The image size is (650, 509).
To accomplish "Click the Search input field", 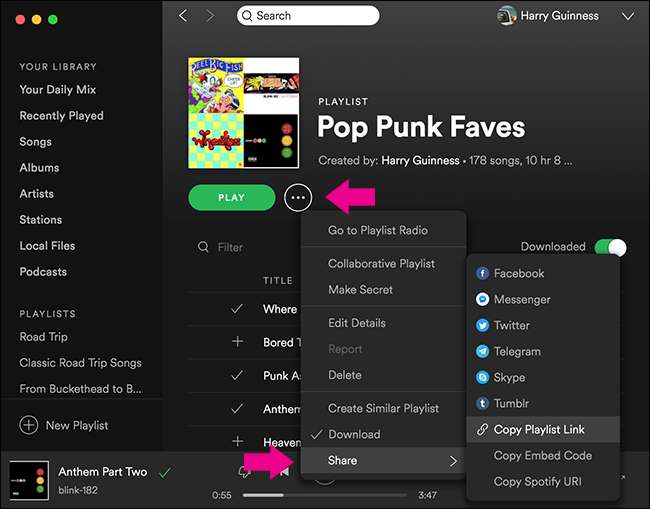I will click(x=308, y=16).
